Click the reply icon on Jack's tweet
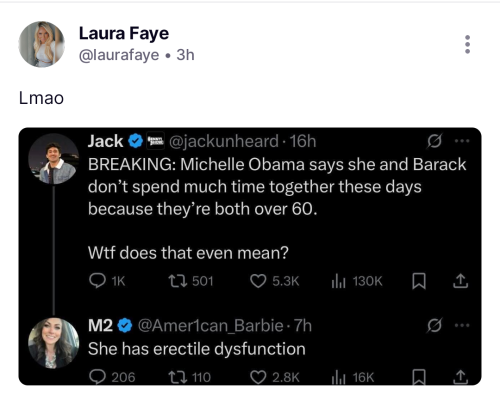Screen dimensions: 500x402 (97, 281)
